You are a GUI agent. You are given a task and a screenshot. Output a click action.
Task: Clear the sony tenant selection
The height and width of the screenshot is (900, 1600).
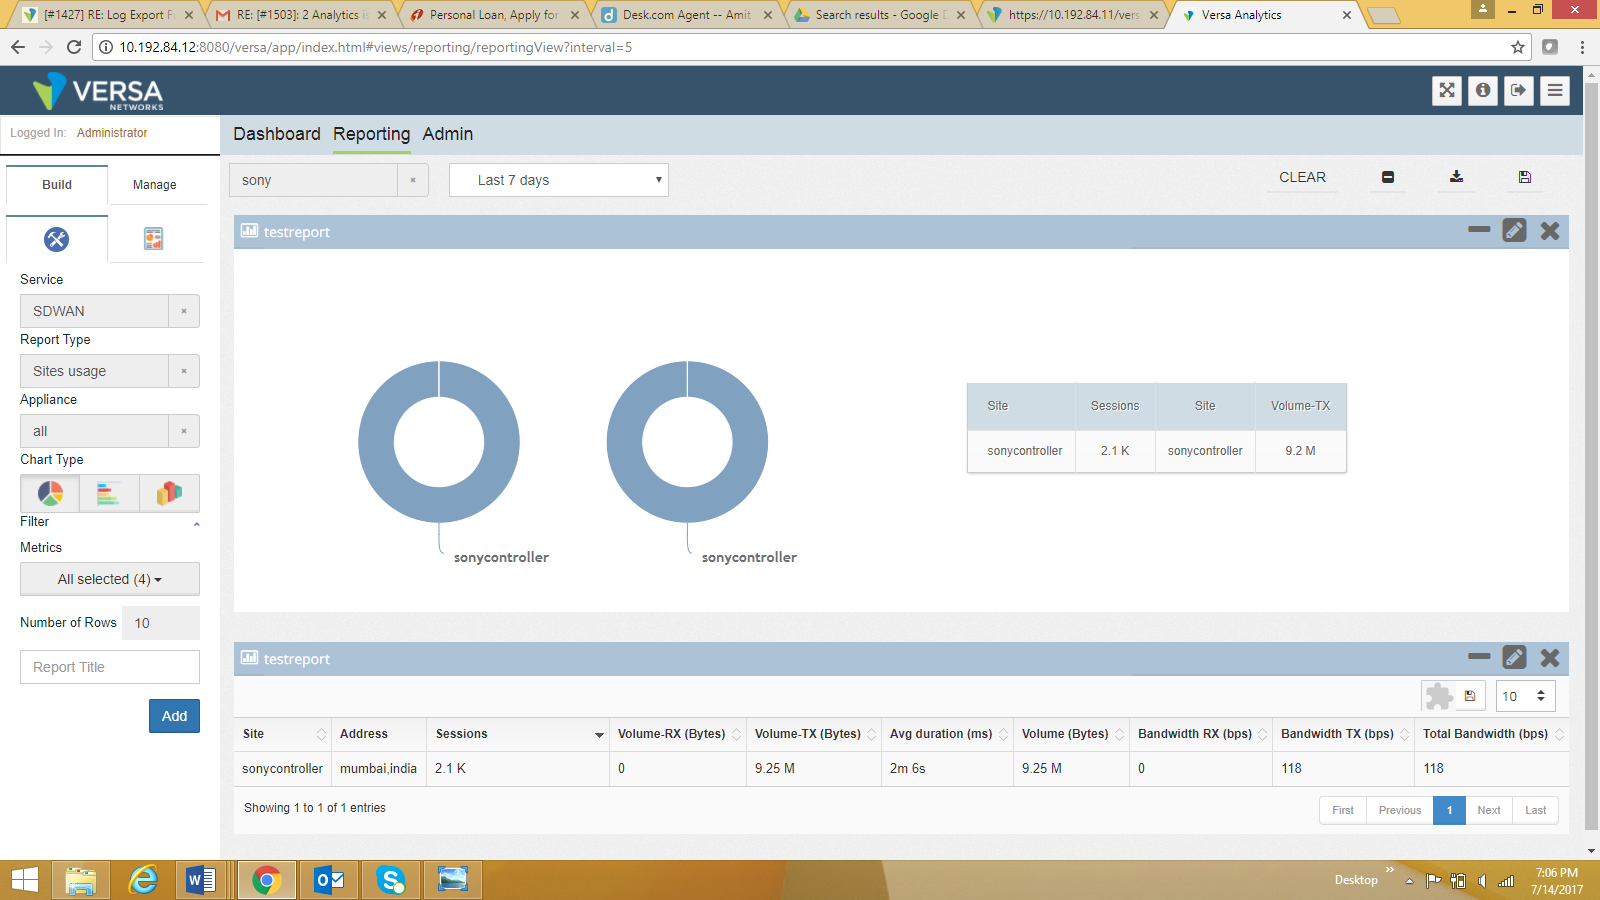[x=413, y=180]
